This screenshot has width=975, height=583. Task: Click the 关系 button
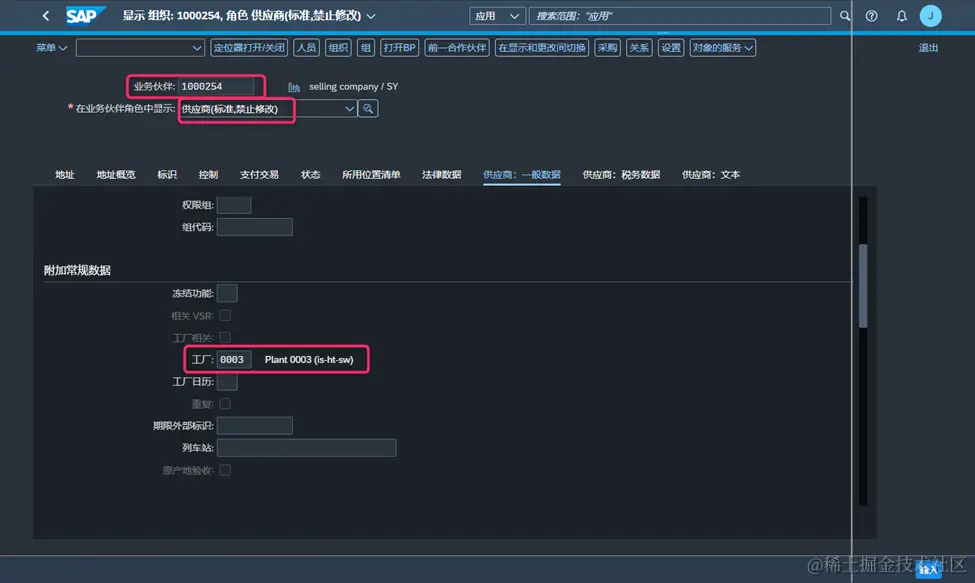click(x=639, y=48)
